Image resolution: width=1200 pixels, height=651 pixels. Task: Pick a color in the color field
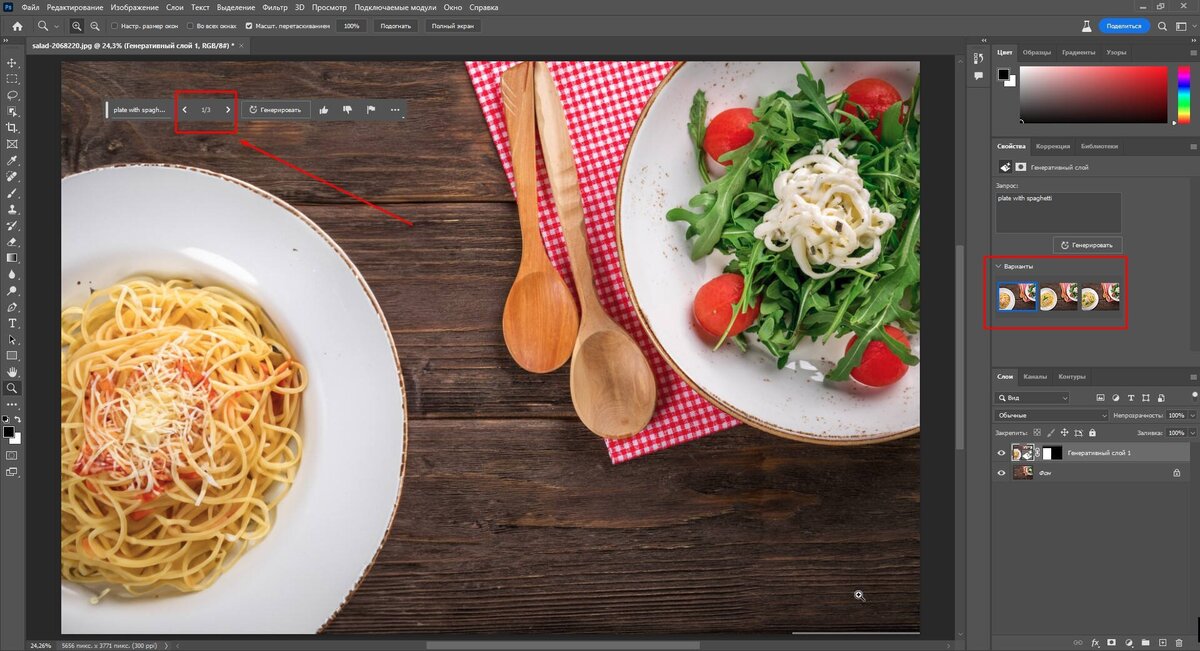tap(1093, 95)
